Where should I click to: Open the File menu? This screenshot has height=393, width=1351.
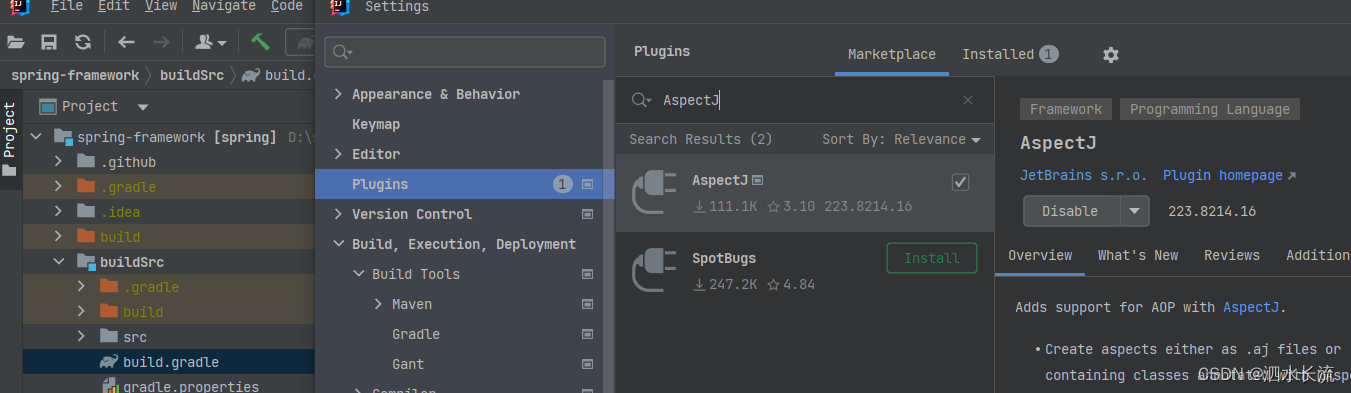pyautogui.click(x=66, y=6)
